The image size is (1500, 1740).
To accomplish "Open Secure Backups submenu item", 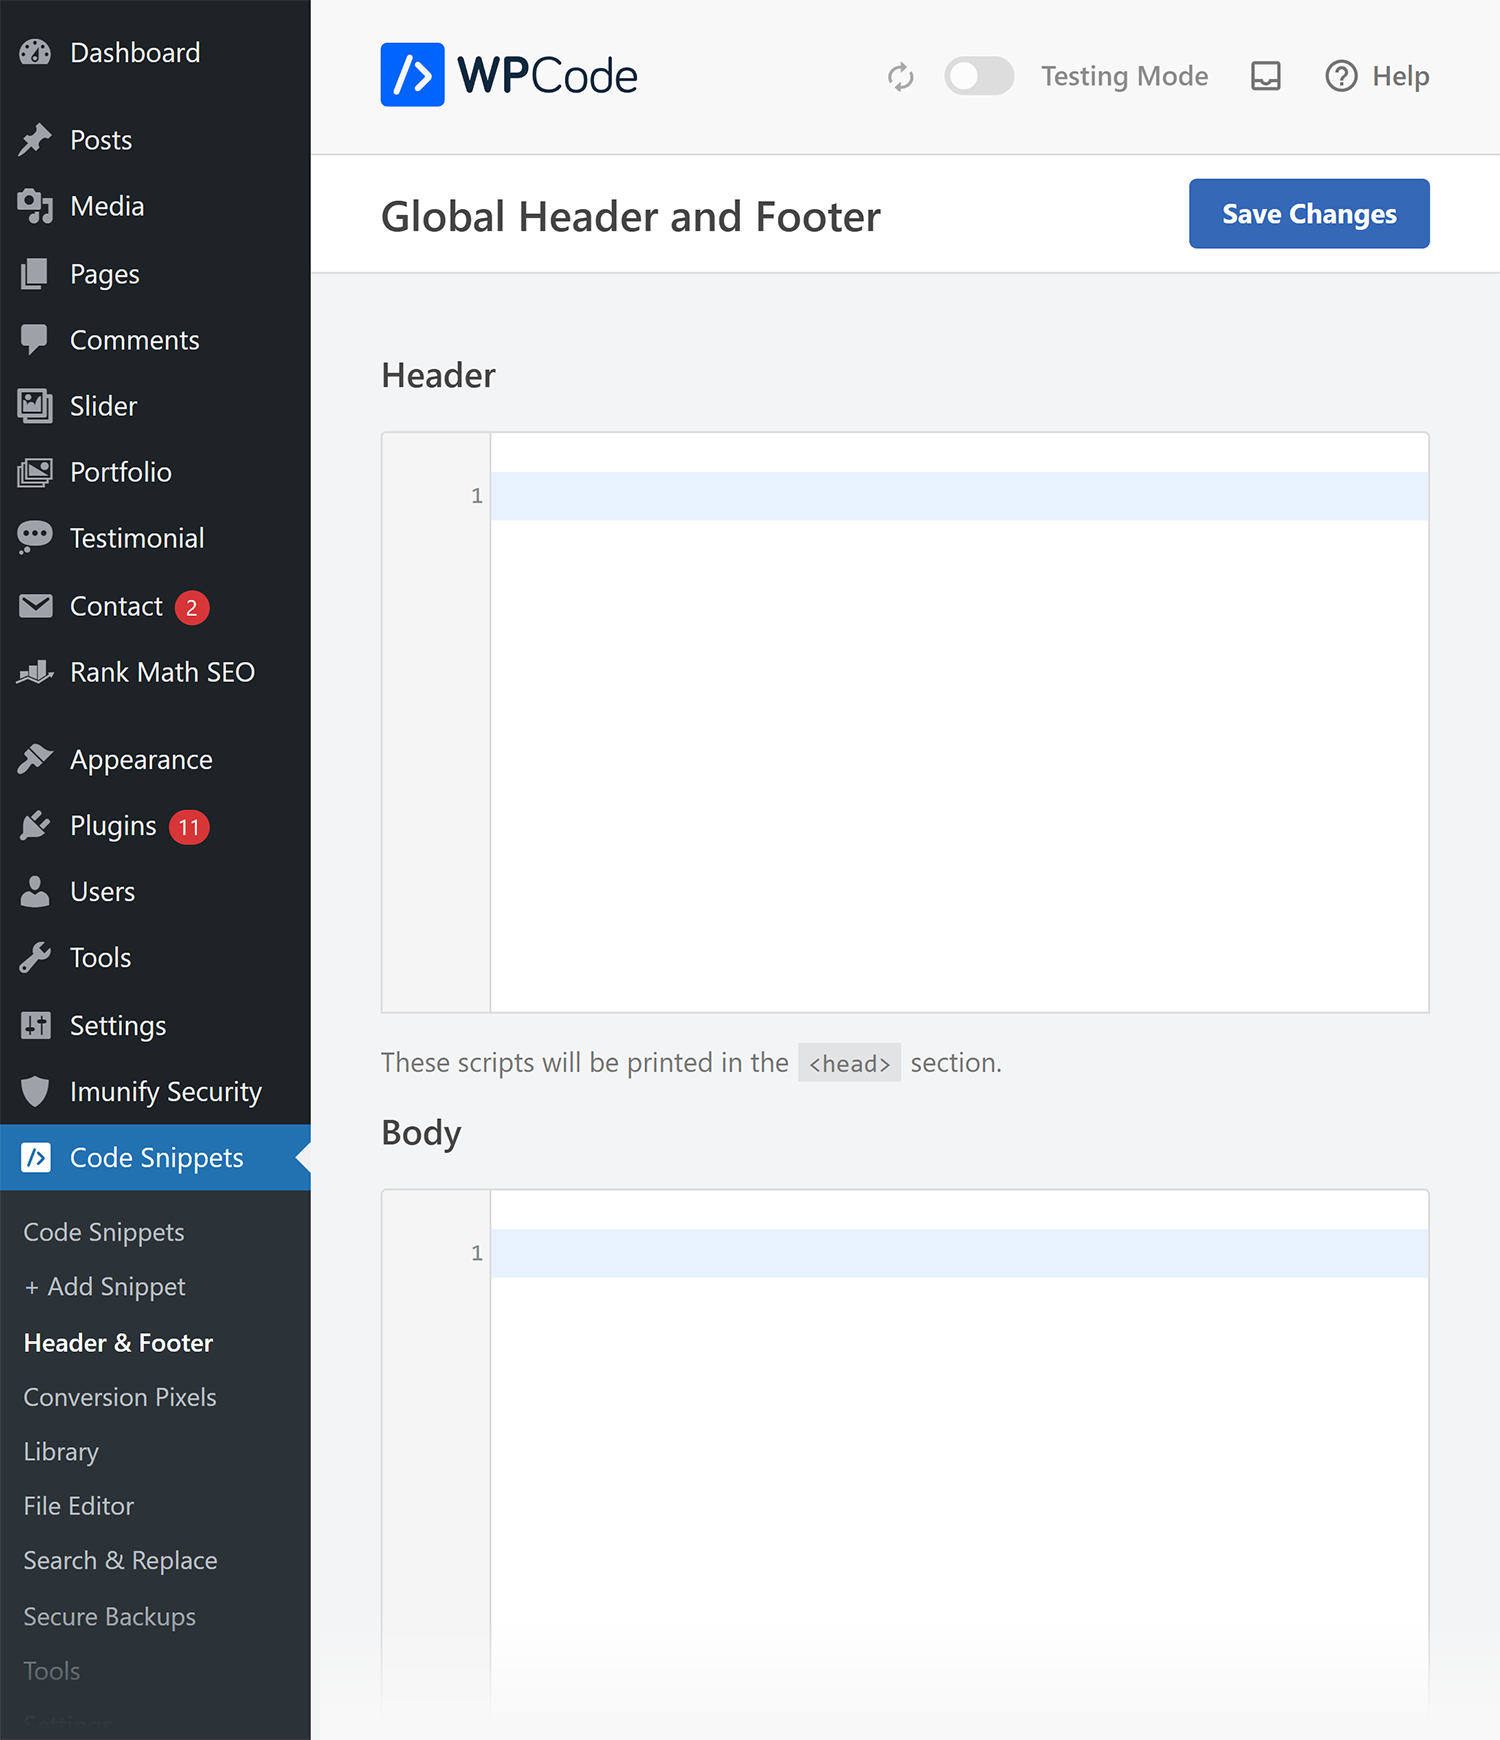I will [x=110, y=1616].
